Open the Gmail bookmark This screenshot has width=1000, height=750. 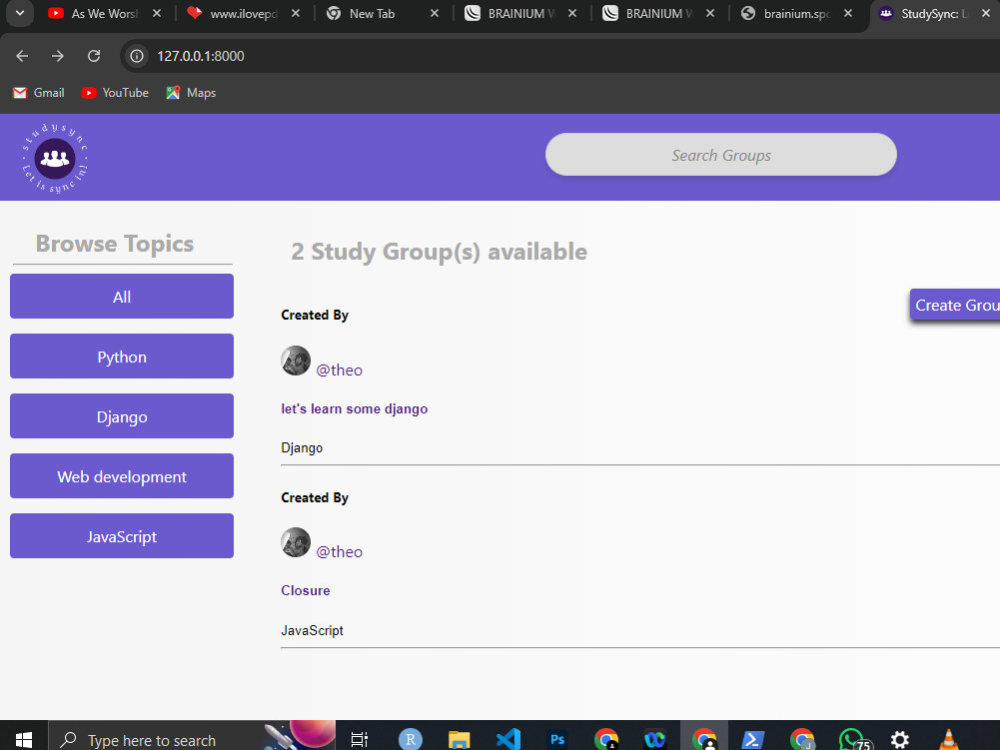pyautogui.click(x=39, y=93)
